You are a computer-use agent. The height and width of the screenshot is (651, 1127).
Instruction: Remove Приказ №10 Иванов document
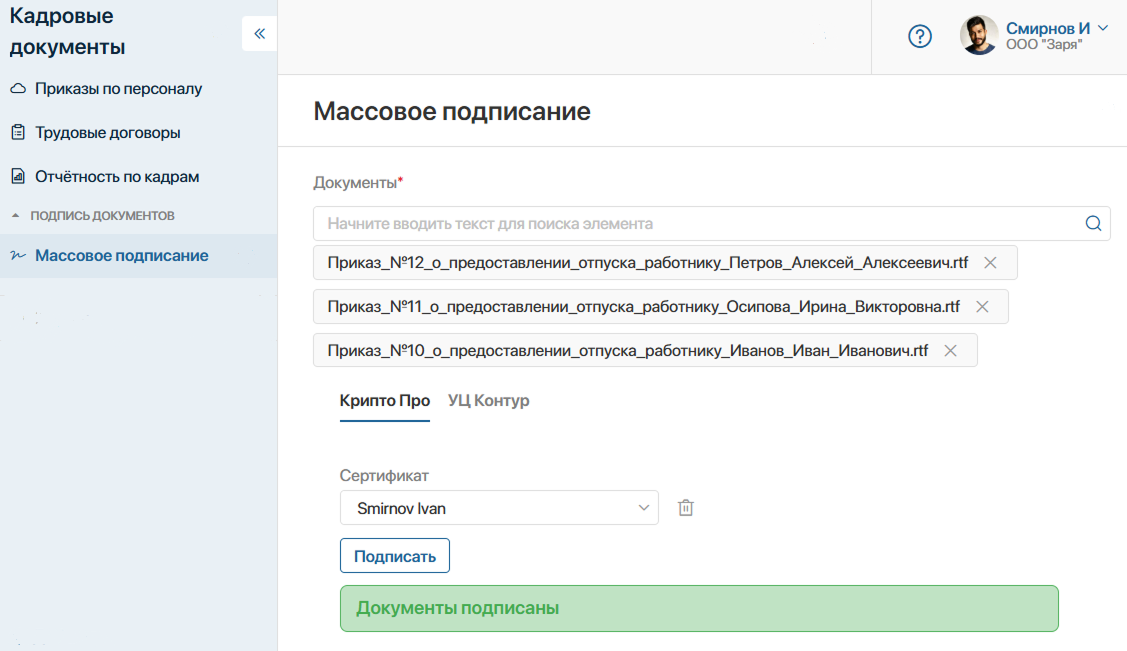tap(950, 351)
